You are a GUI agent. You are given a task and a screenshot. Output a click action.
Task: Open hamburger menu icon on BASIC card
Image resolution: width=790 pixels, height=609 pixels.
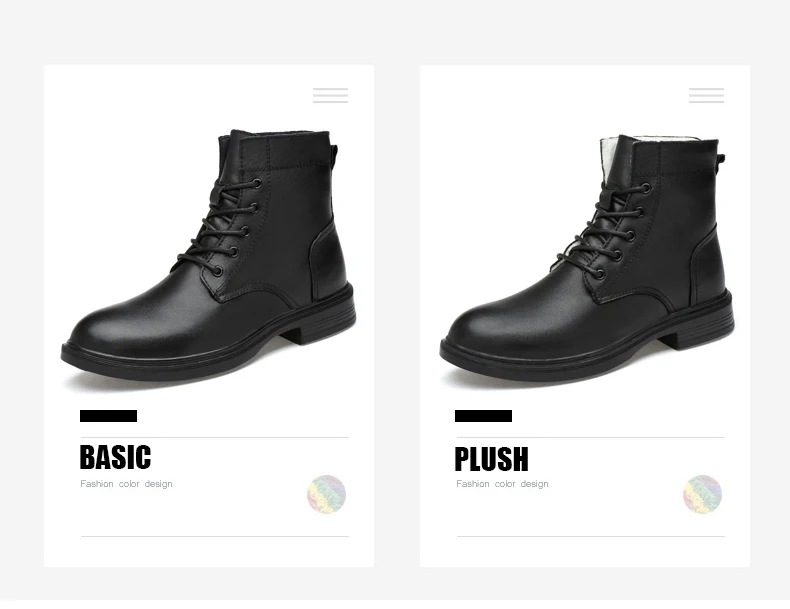[x=331, y=95]
